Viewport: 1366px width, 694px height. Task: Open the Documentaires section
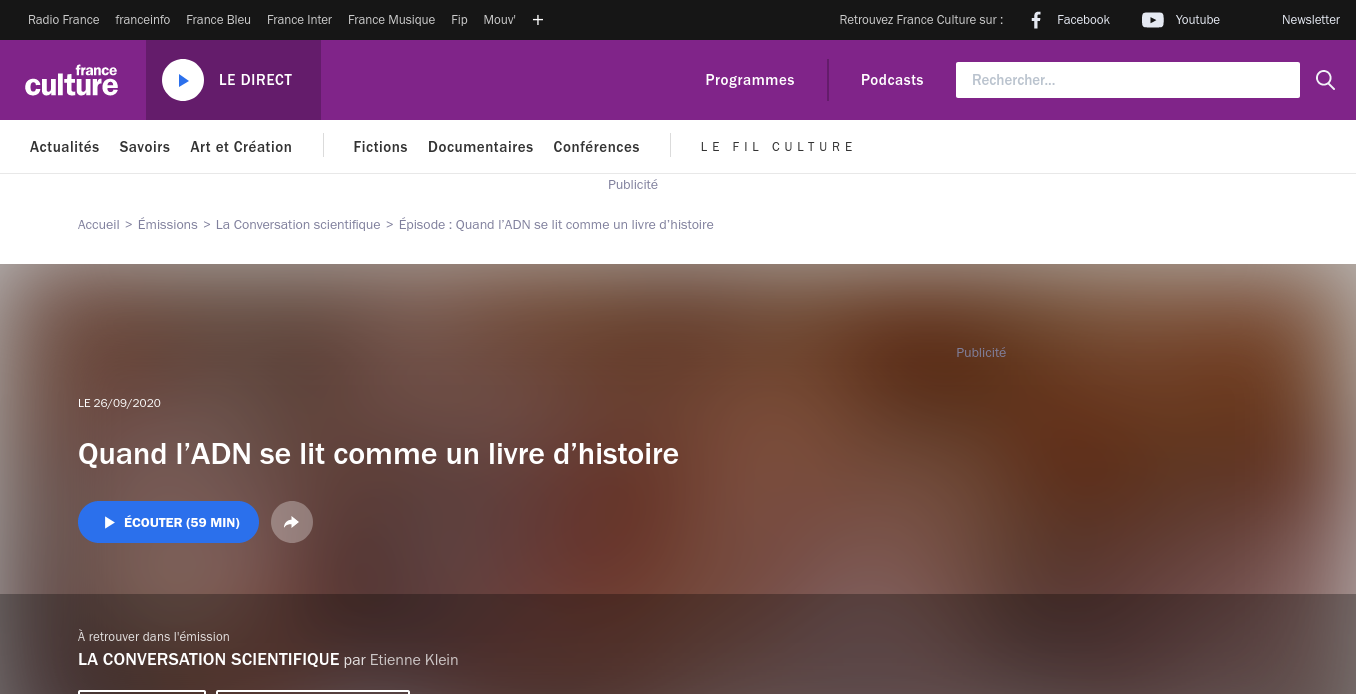tap(481, 147)
